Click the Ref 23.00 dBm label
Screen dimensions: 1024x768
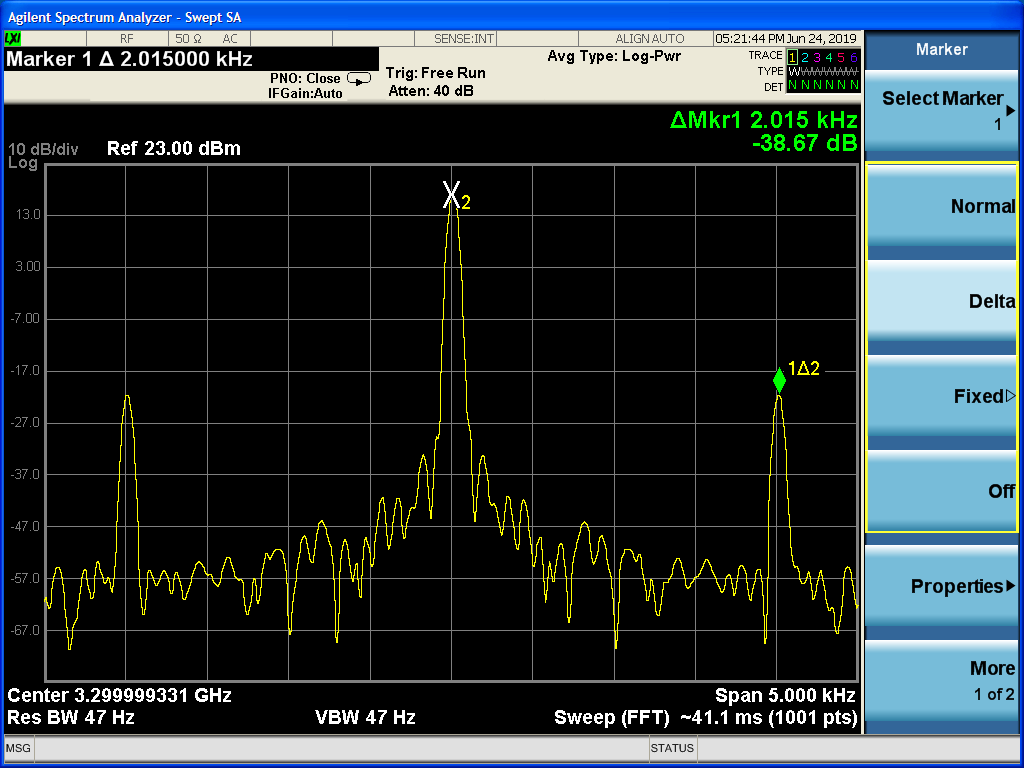pyautogui.click(x=174, y=148)
